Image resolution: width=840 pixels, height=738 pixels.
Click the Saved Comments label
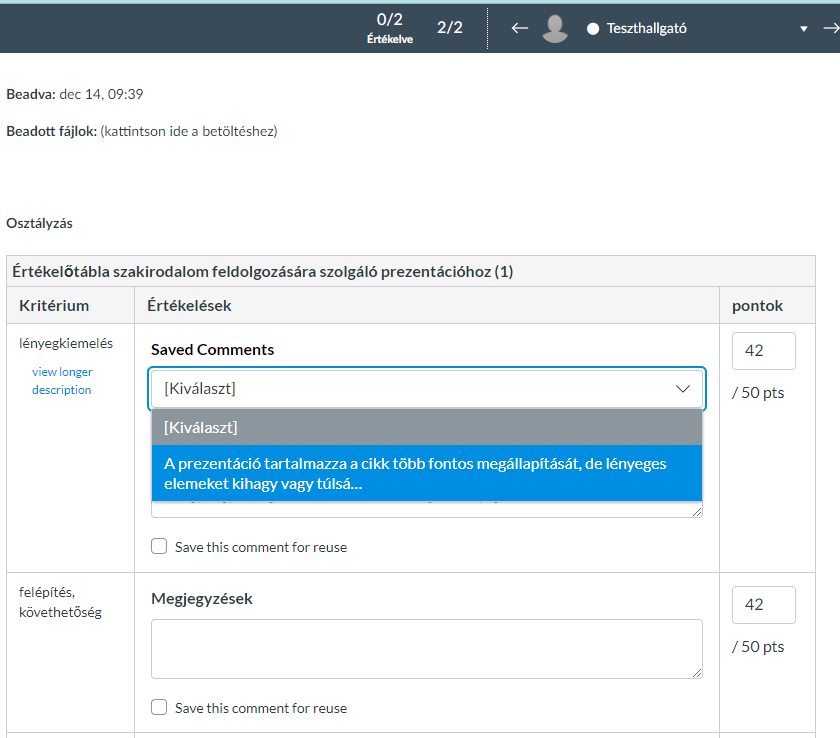(x=212, y=350)
